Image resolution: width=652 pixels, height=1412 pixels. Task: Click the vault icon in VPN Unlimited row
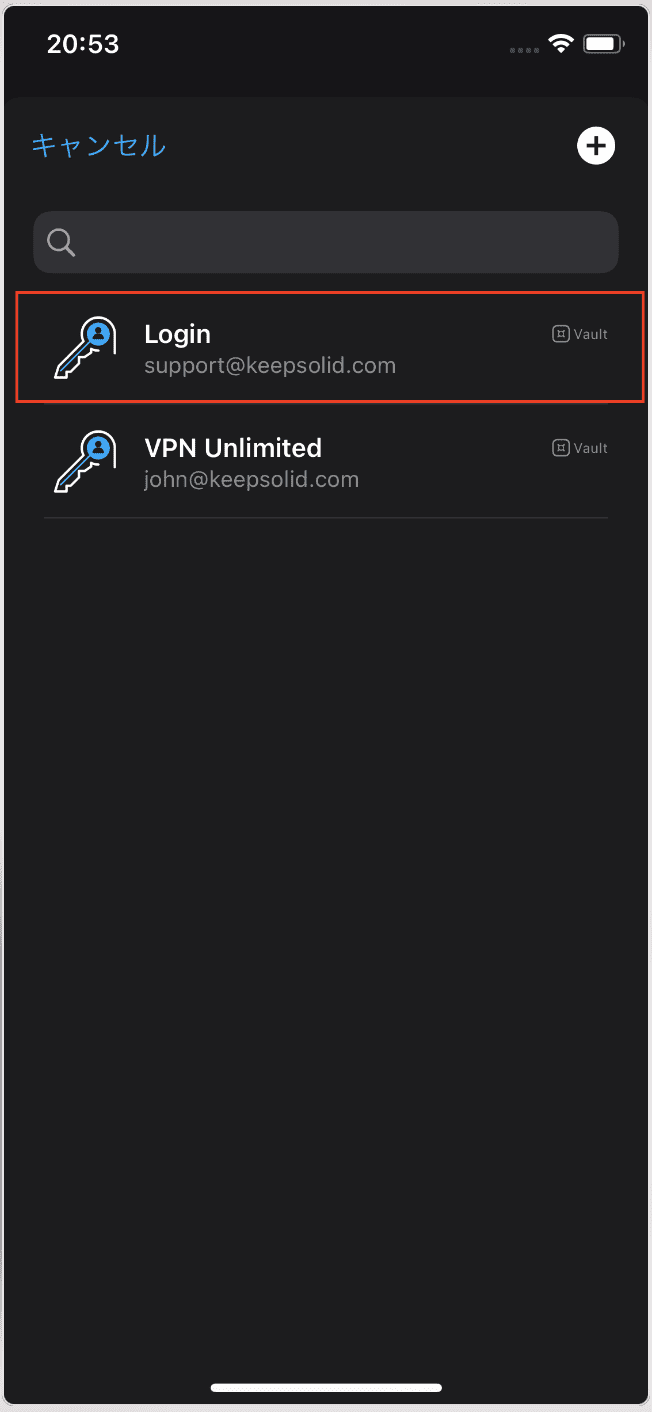(x=561, y=448)
